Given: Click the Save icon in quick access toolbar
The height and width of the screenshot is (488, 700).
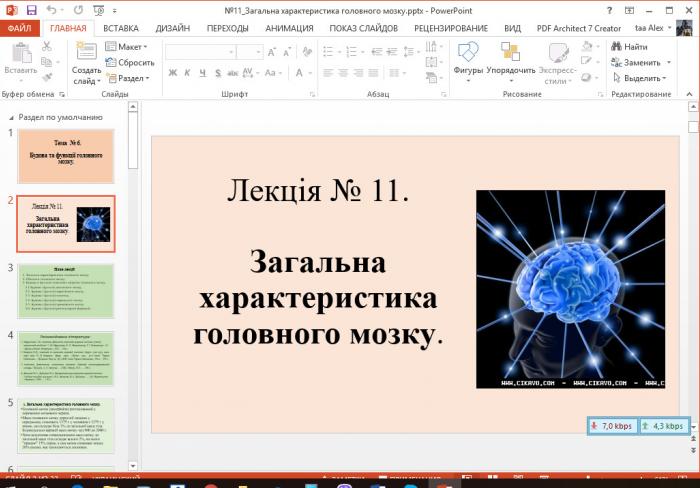Looking at the screenshot, I should tap(32, 10).
